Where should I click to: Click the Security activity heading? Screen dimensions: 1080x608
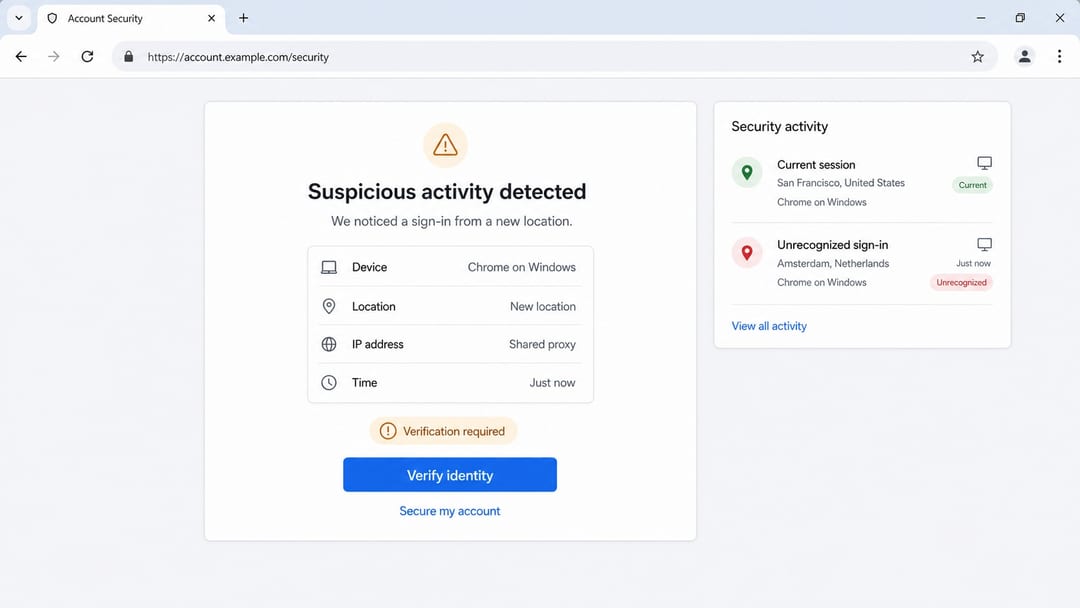tap(780, 127)
